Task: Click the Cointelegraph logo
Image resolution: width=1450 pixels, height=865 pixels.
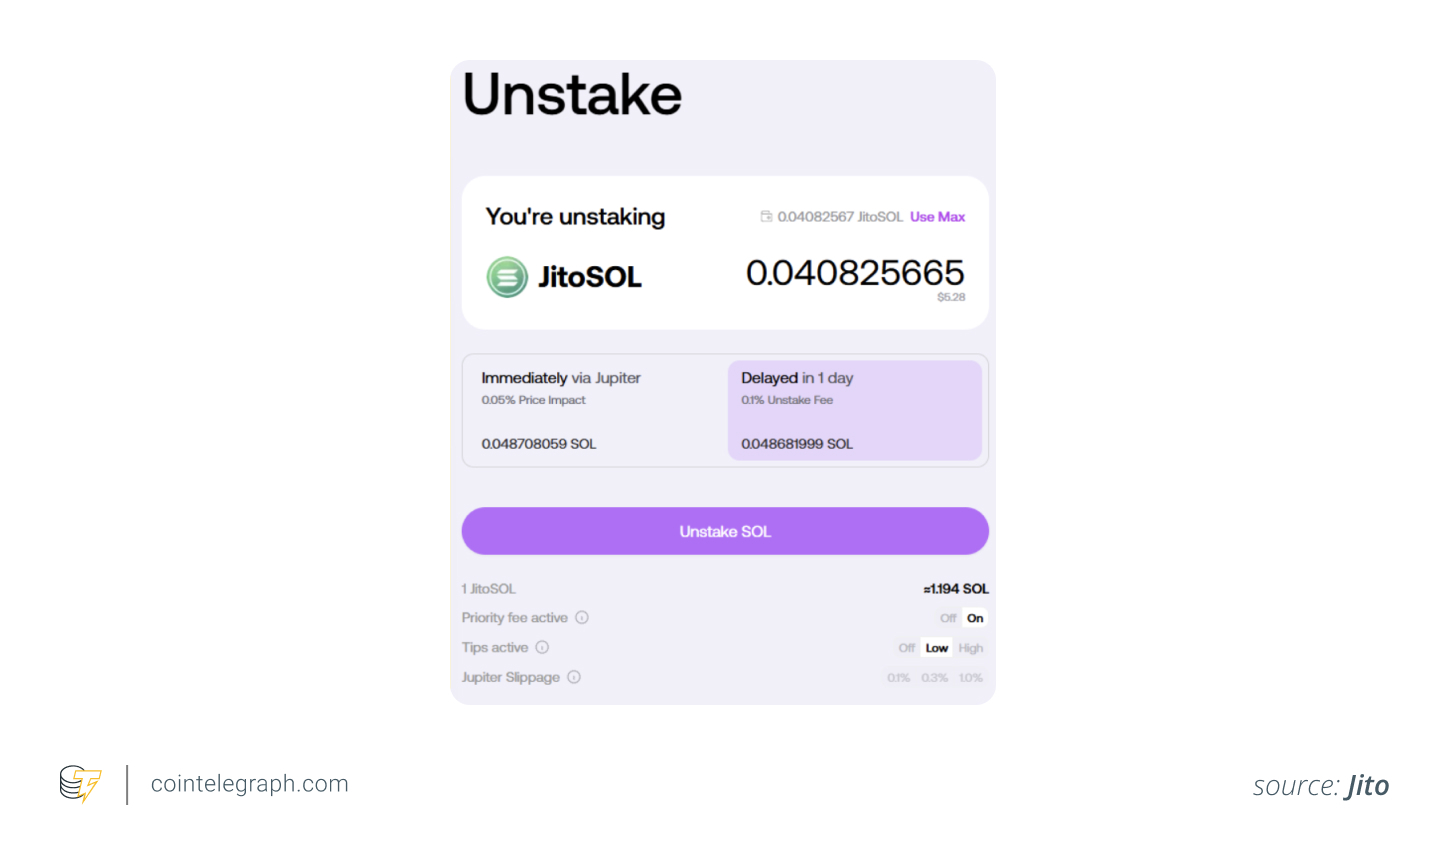Action: tap(80, 784)
